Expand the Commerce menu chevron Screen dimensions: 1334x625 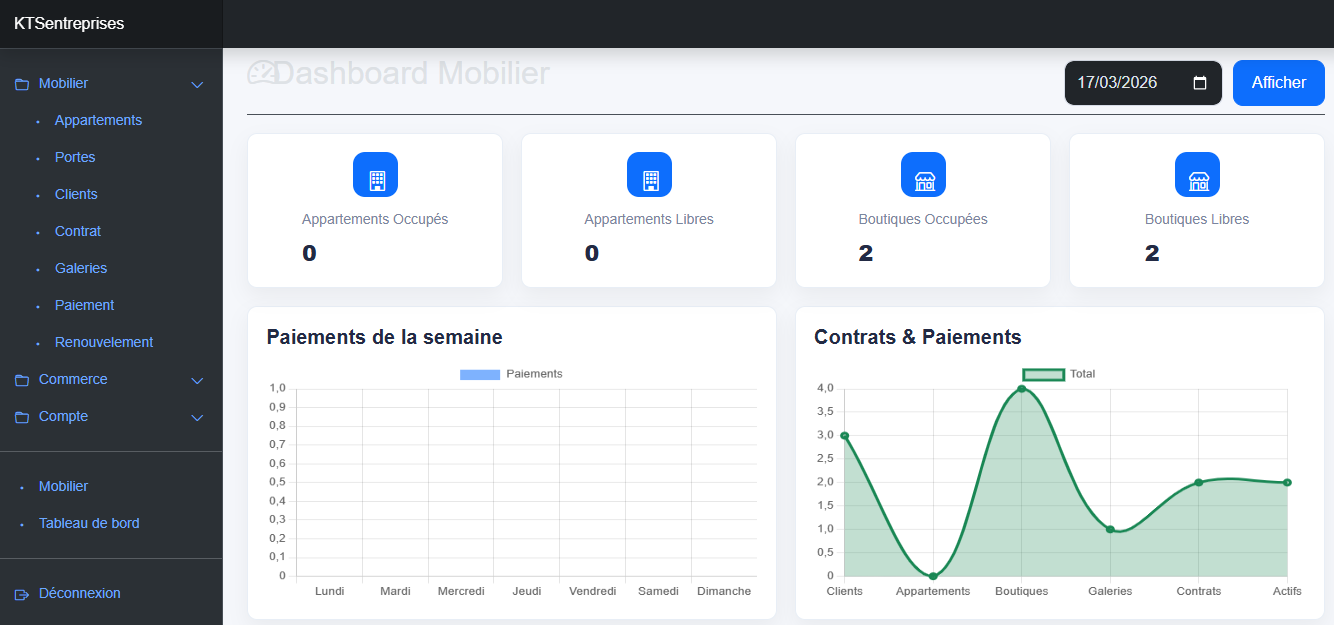point(197,381)
